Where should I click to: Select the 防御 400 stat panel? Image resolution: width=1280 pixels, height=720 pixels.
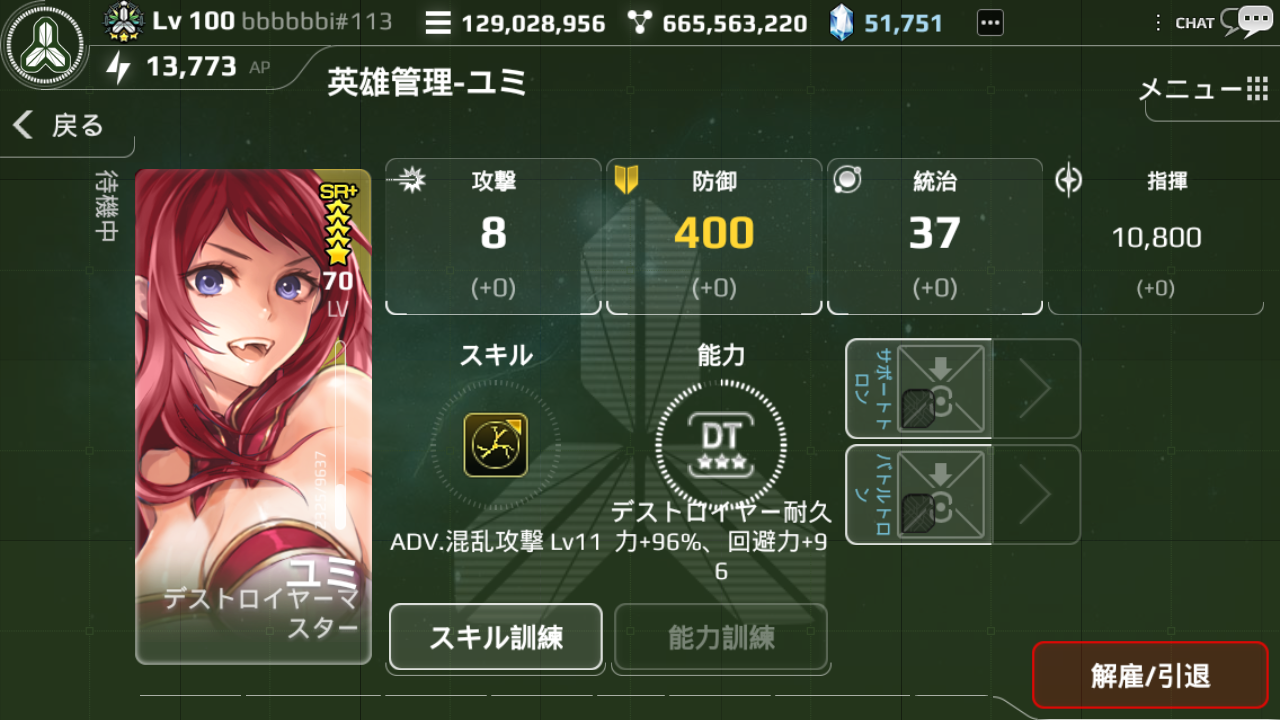point(714,236)
